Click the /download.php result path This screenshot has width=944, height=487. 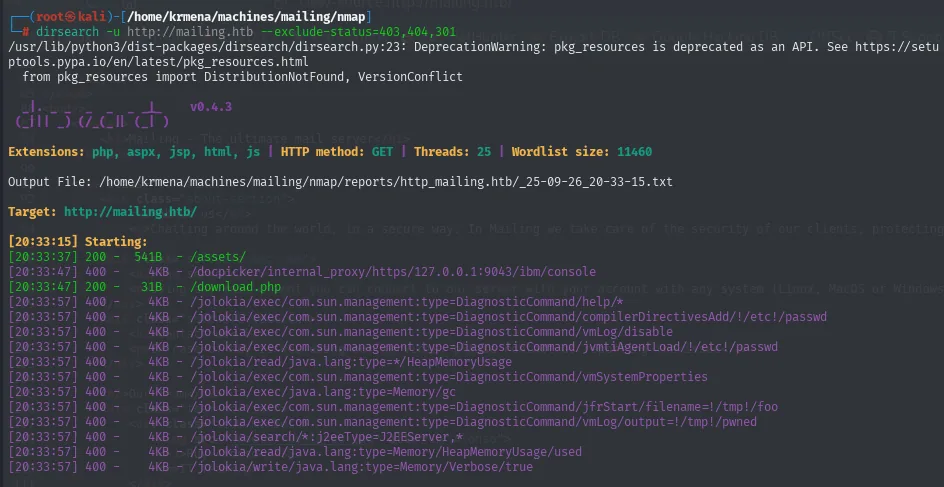(235, 287)
